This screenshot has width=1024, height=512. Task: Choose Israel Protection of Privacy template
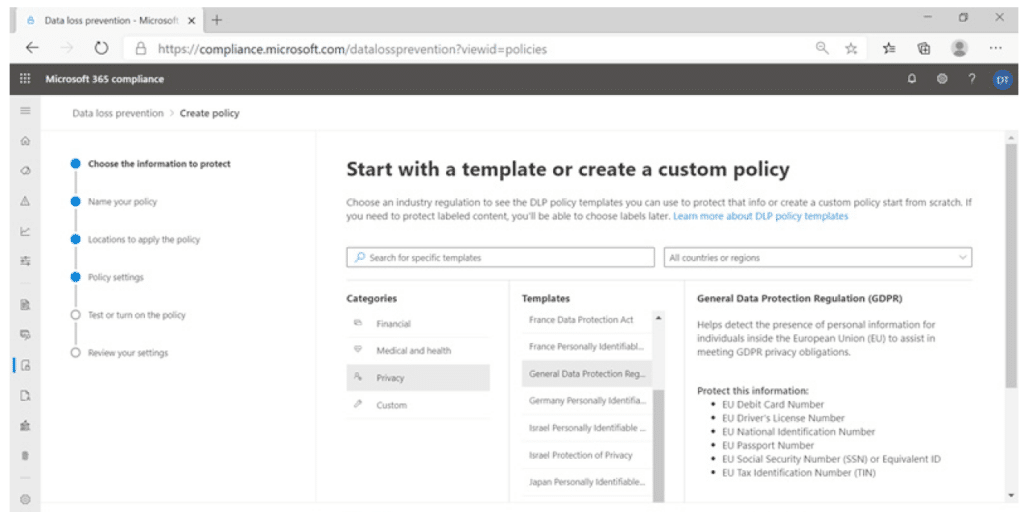tap(586, 455)
